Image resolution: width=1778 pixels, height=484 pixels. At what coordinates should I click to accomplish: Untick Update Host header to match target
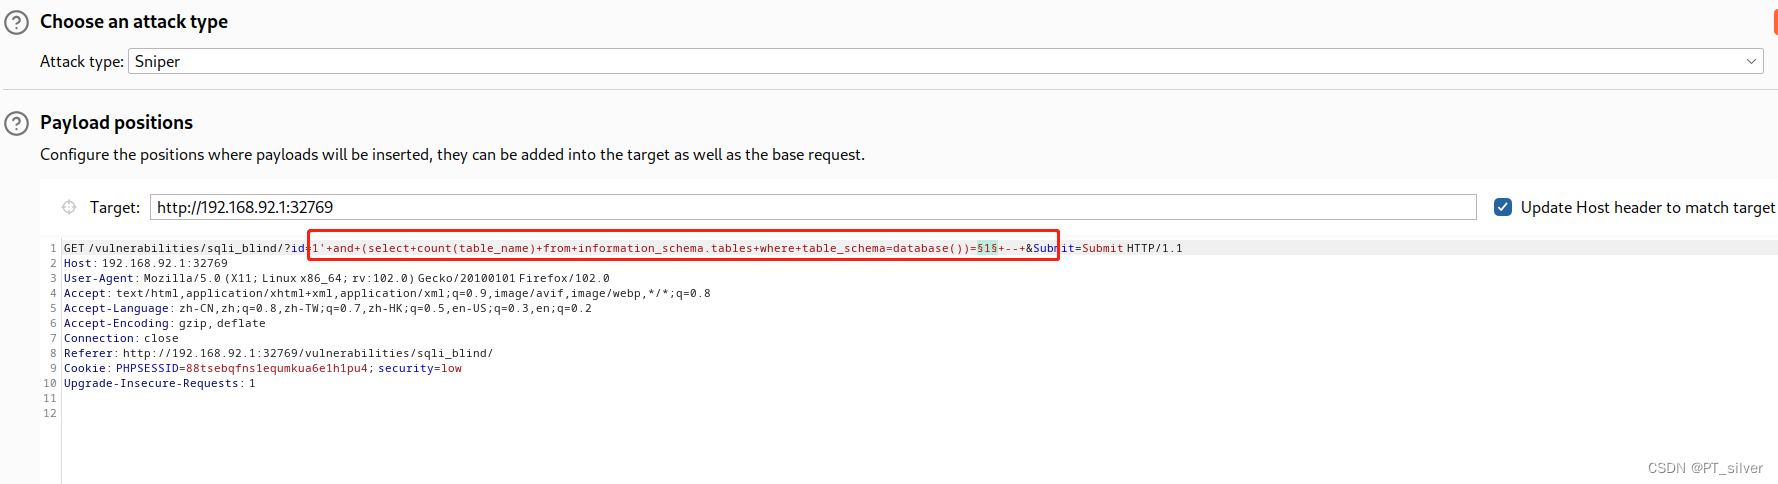click(1503, 207)
